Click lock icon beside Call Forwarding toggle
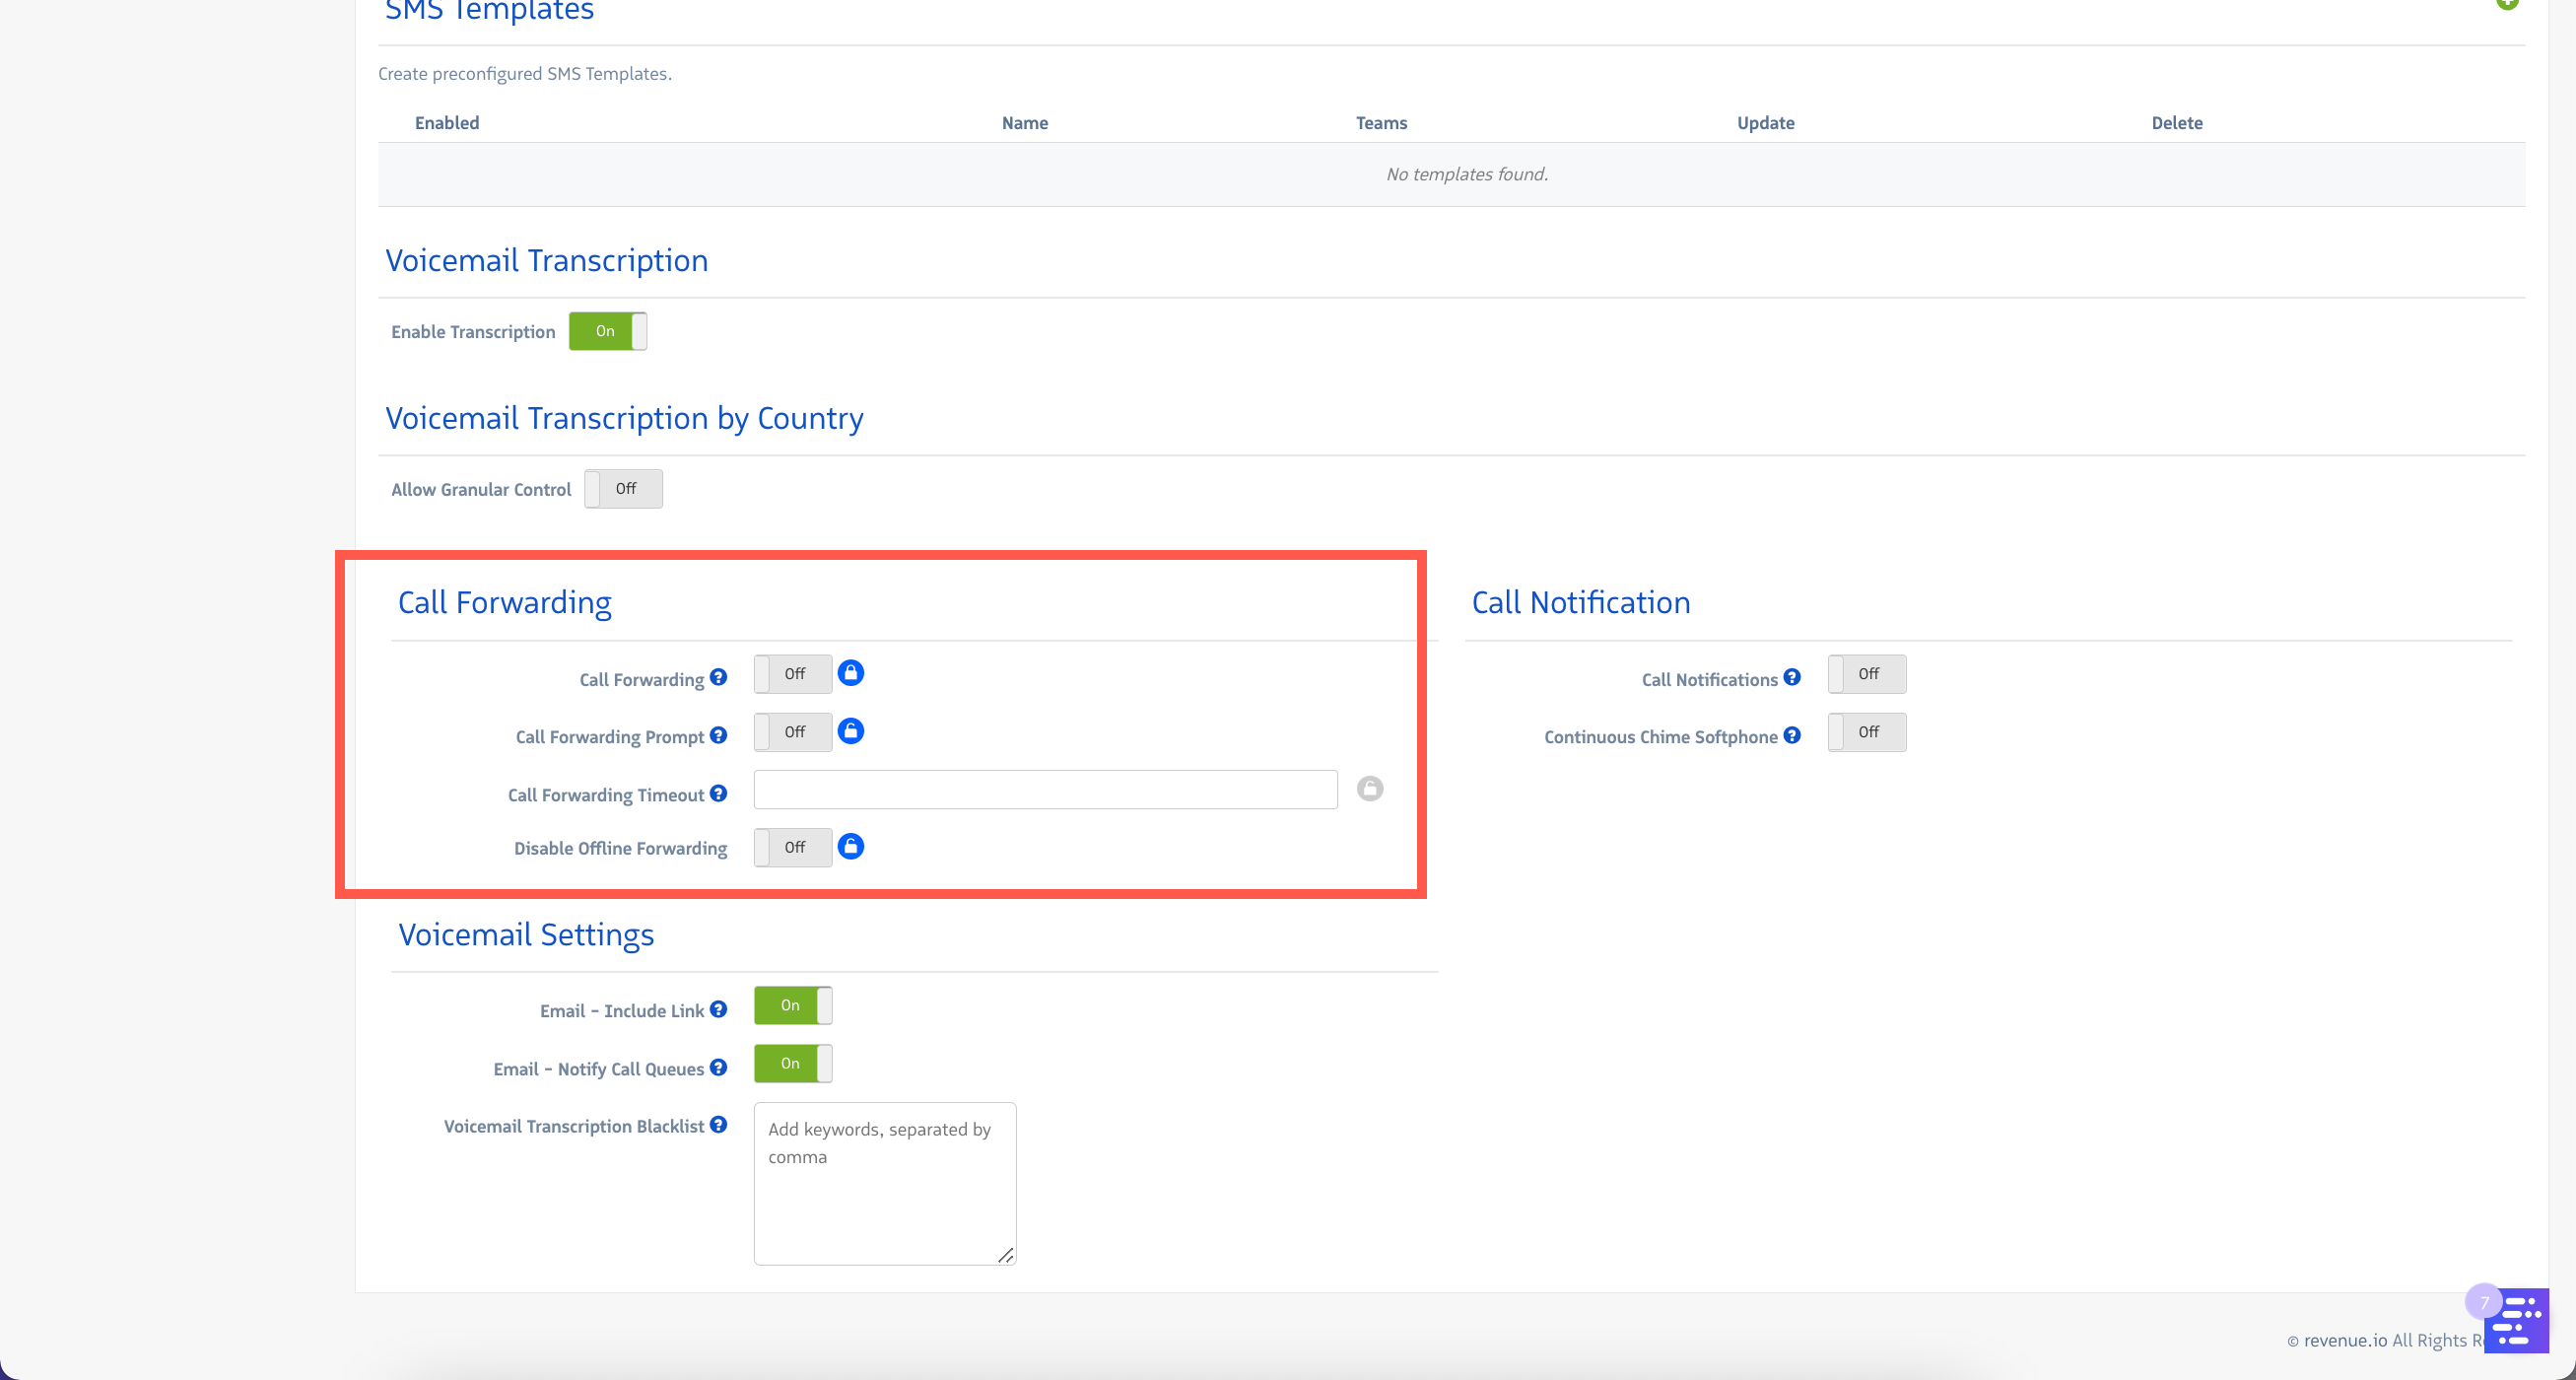The width and height of the screenshot is (2576, 1380). click(x=850, y=673)
